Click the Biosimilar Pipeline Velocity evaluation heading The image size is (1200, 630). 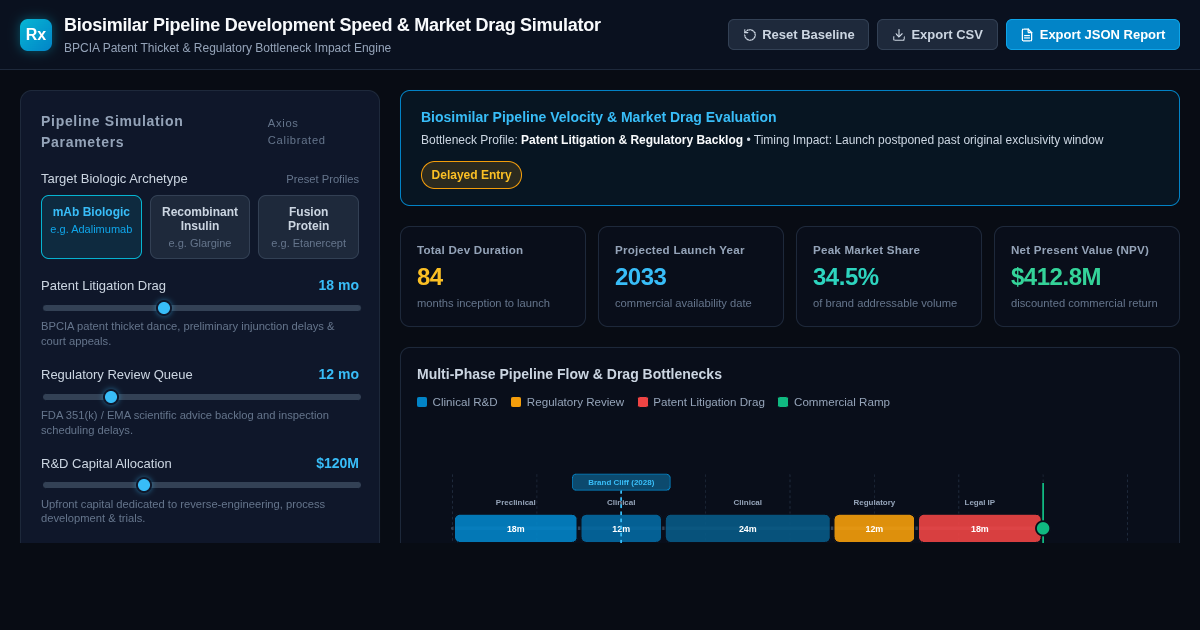pyautogui.click(x=599, y=117)
